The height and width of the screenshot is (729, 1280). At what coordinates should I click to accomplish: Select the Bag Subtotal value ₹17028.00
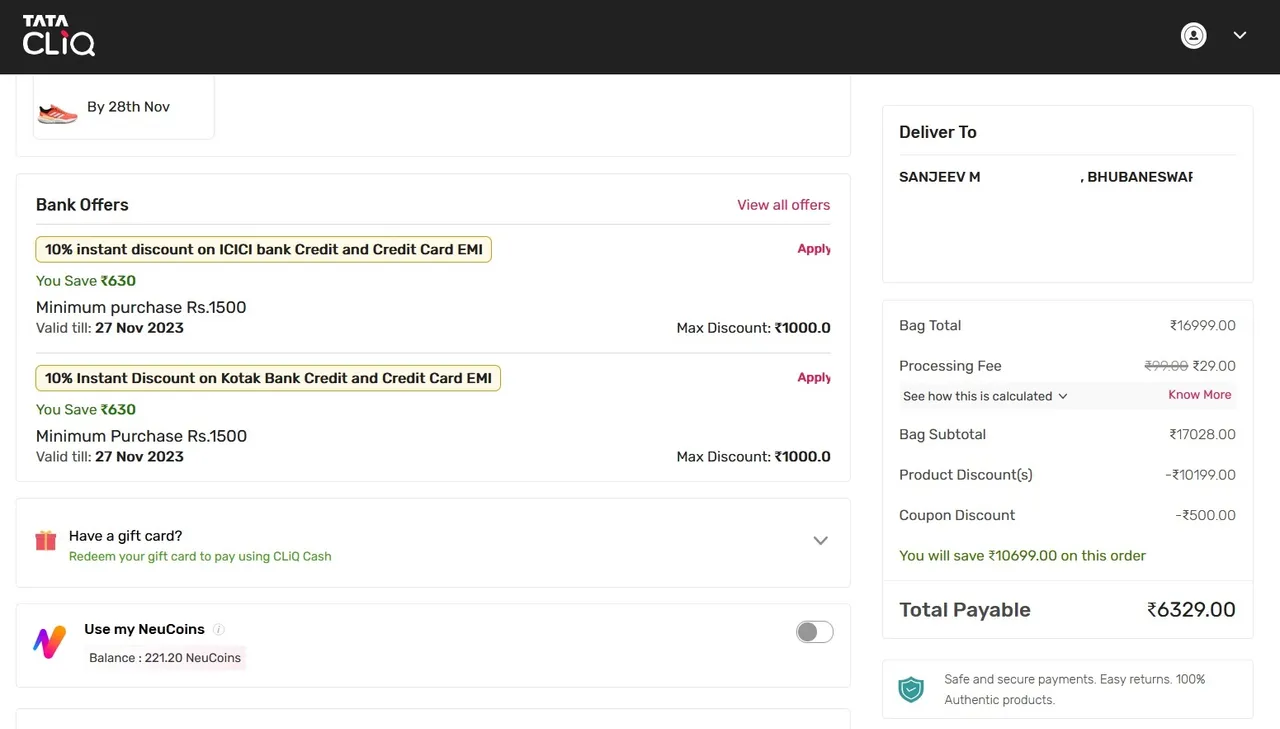(x=1203, y=435)
